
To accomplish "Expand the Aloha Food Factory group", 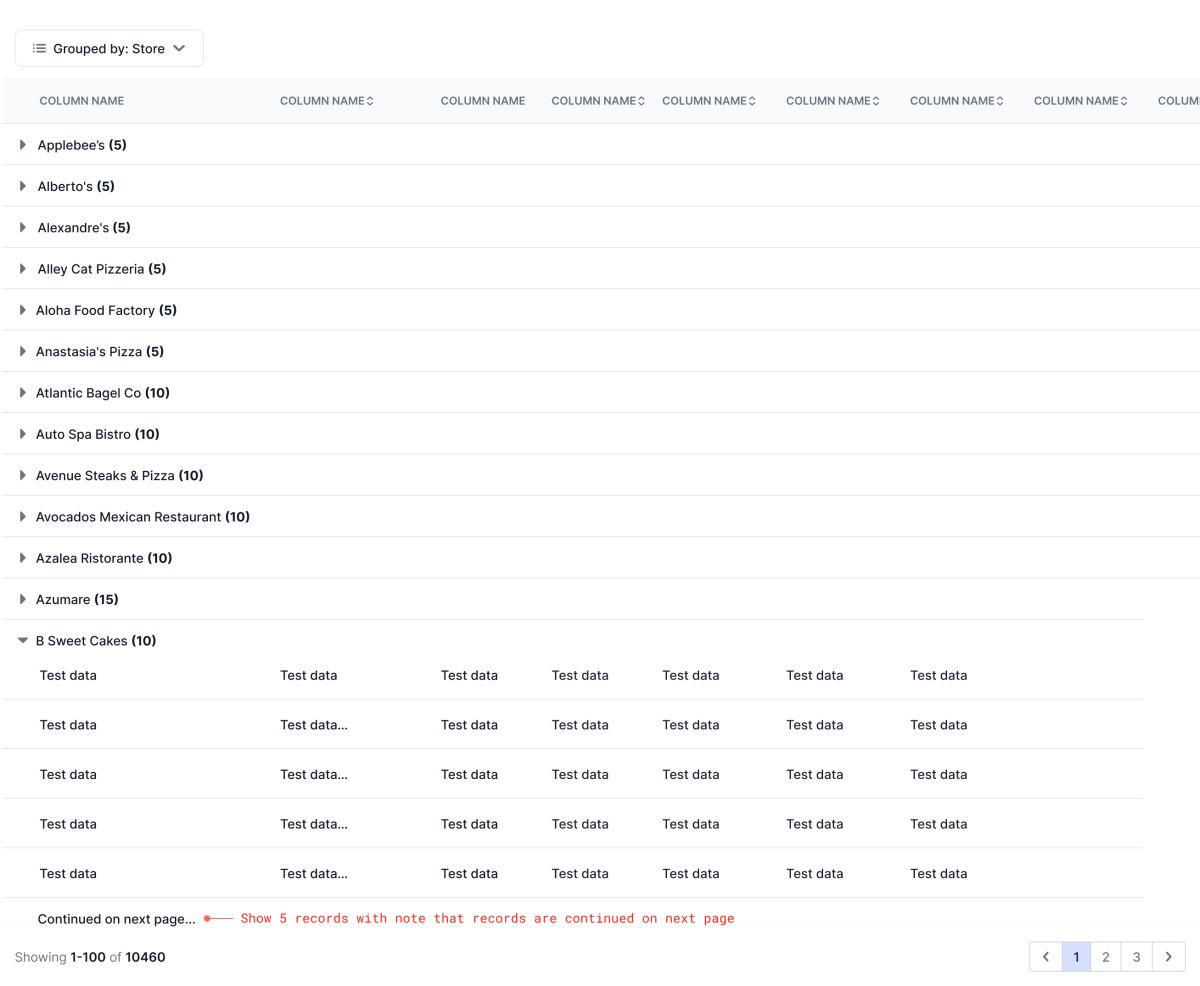I will click(22, 310).
